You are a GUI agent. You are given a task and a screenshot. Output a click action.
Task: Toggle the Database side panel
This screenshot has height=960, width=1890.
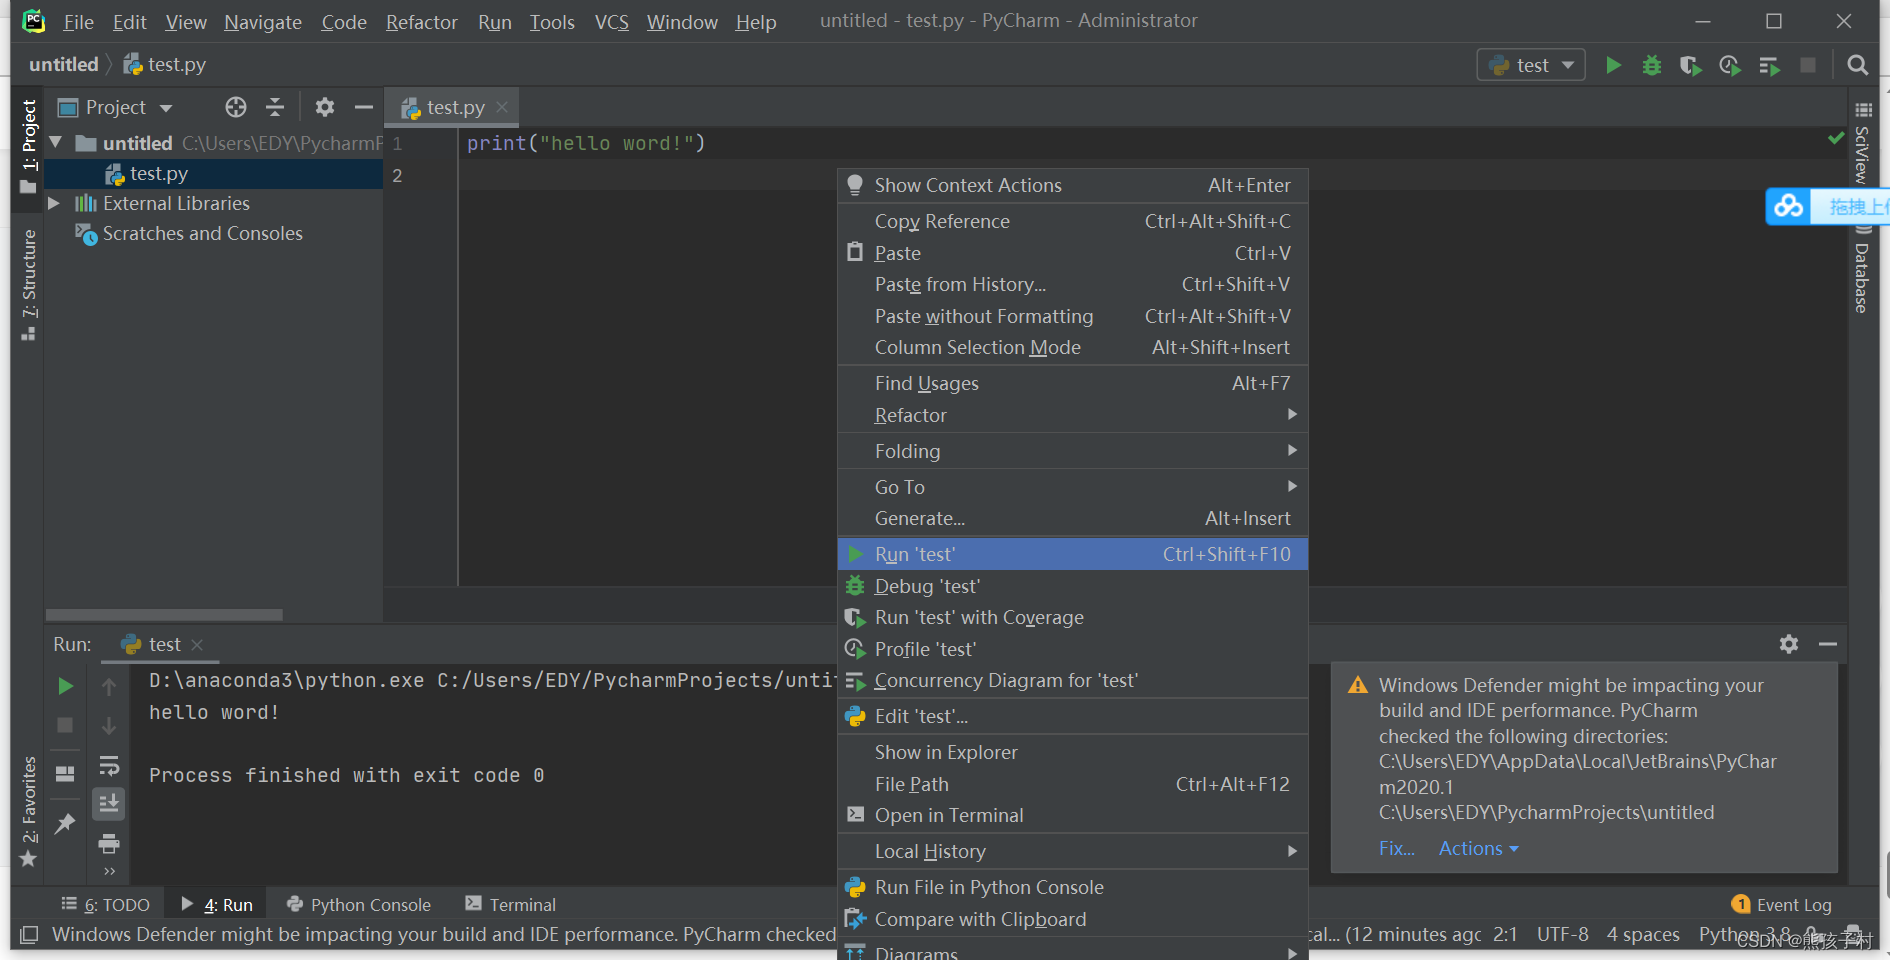[x=1862, y=270]
